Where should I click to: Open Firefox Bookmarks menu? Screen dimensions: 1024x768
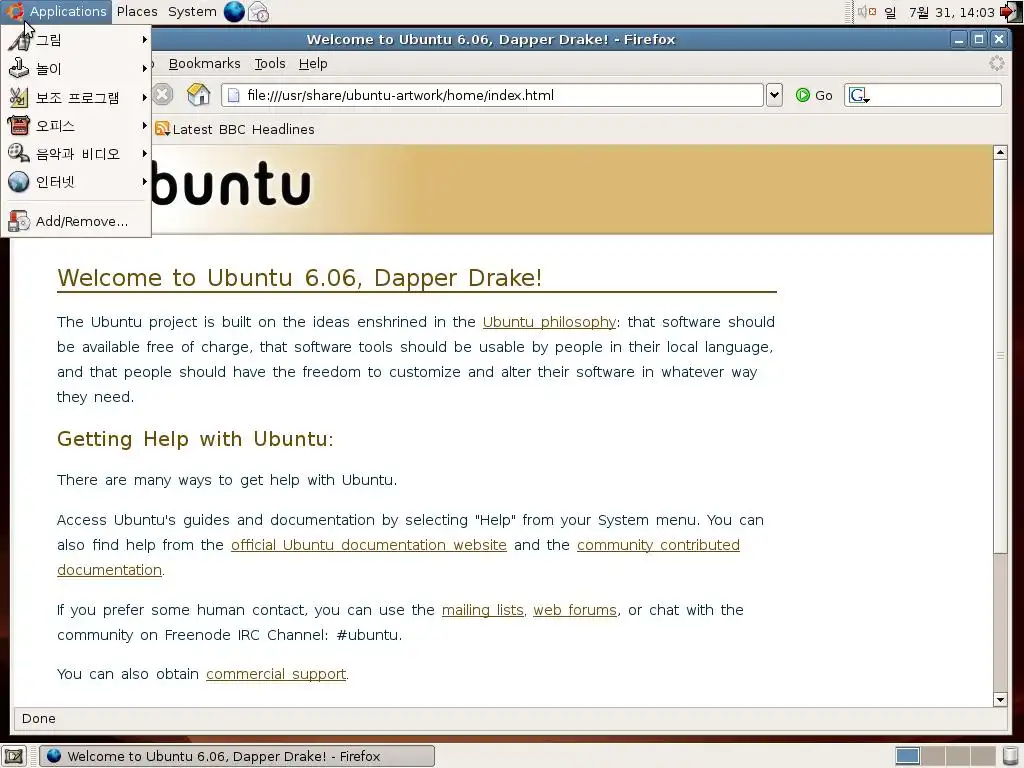(204, 63)
